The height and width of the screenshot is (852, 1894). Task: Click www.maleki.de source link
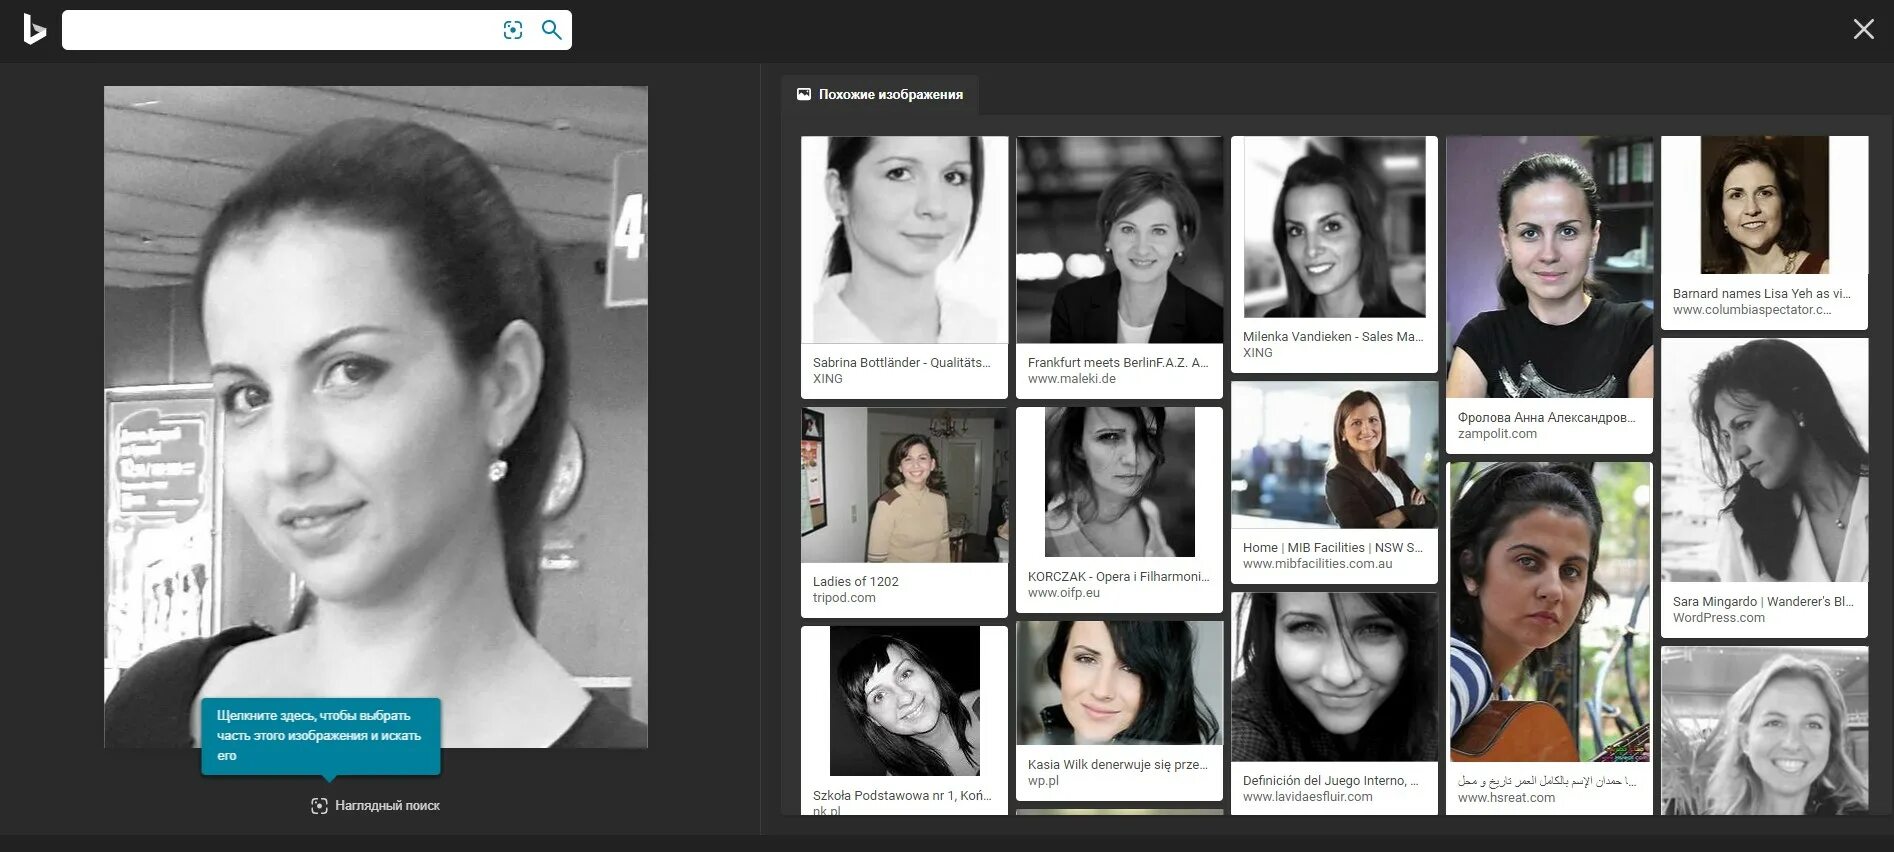(x=1071, y=378)
